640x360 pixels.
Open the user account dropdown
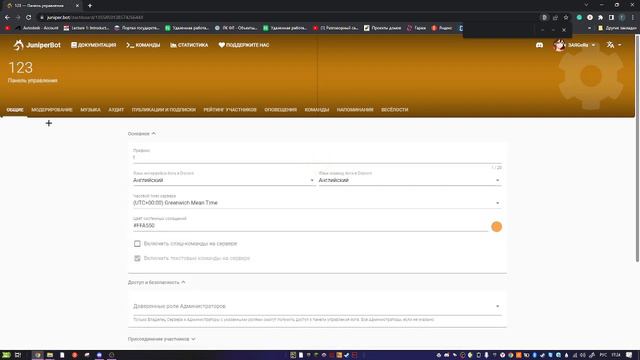tap(574, 45)
